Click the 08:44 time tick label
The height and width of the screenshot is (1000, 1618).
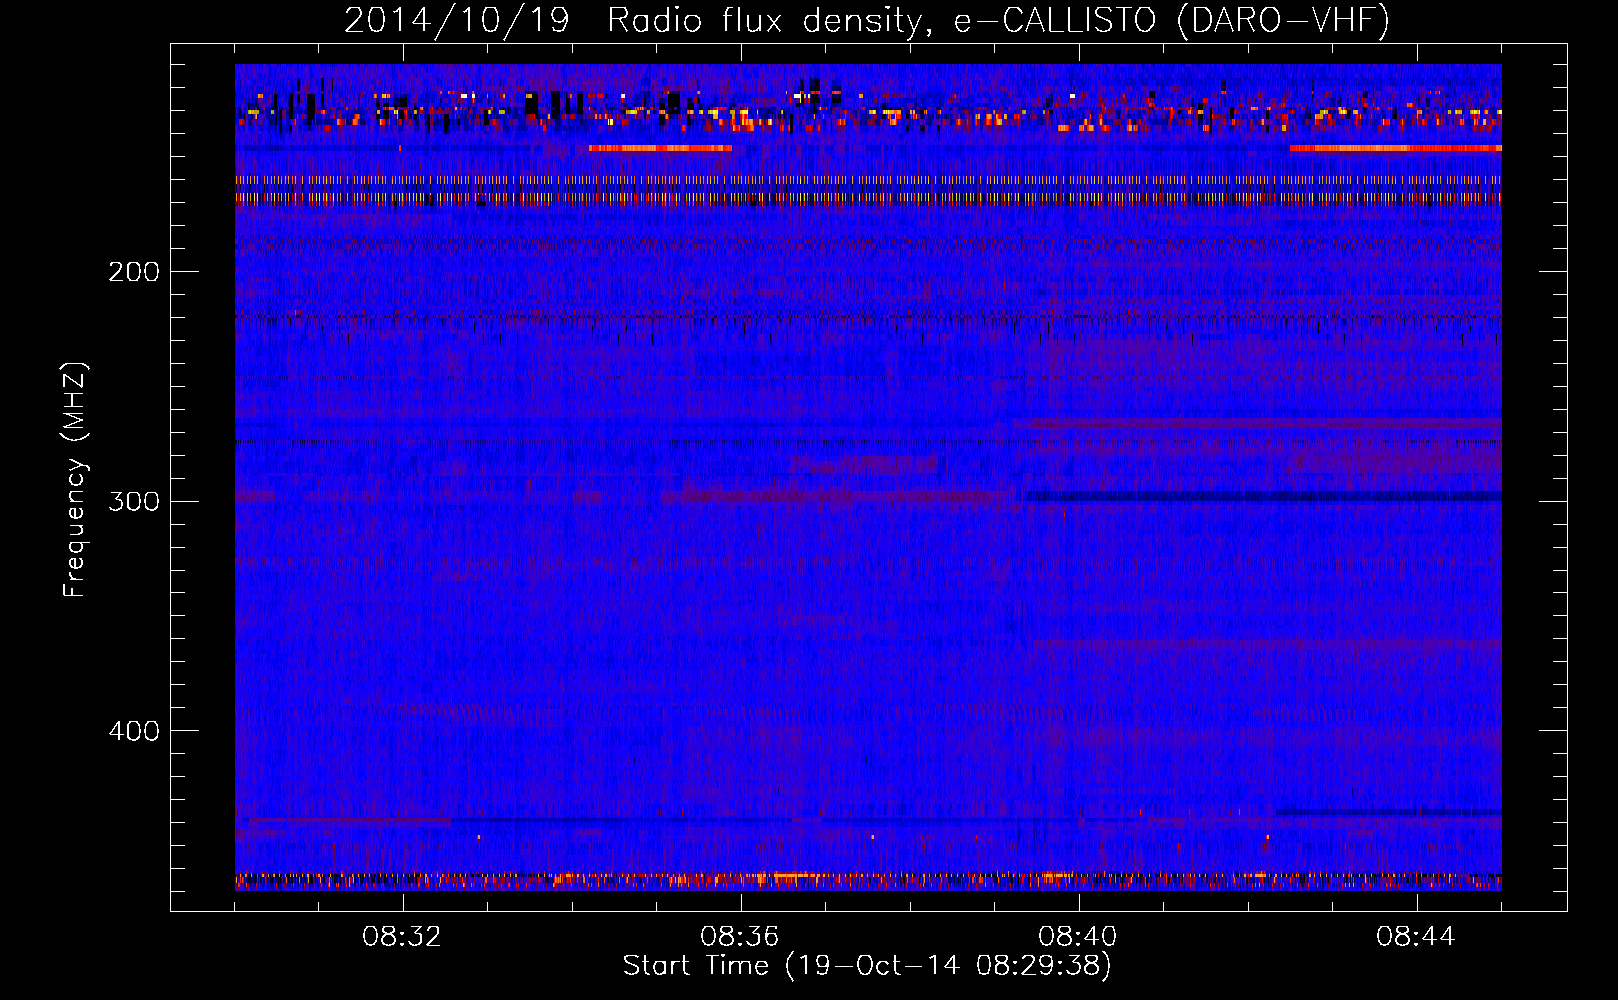pyautogui.click(x=1416, y=937)
